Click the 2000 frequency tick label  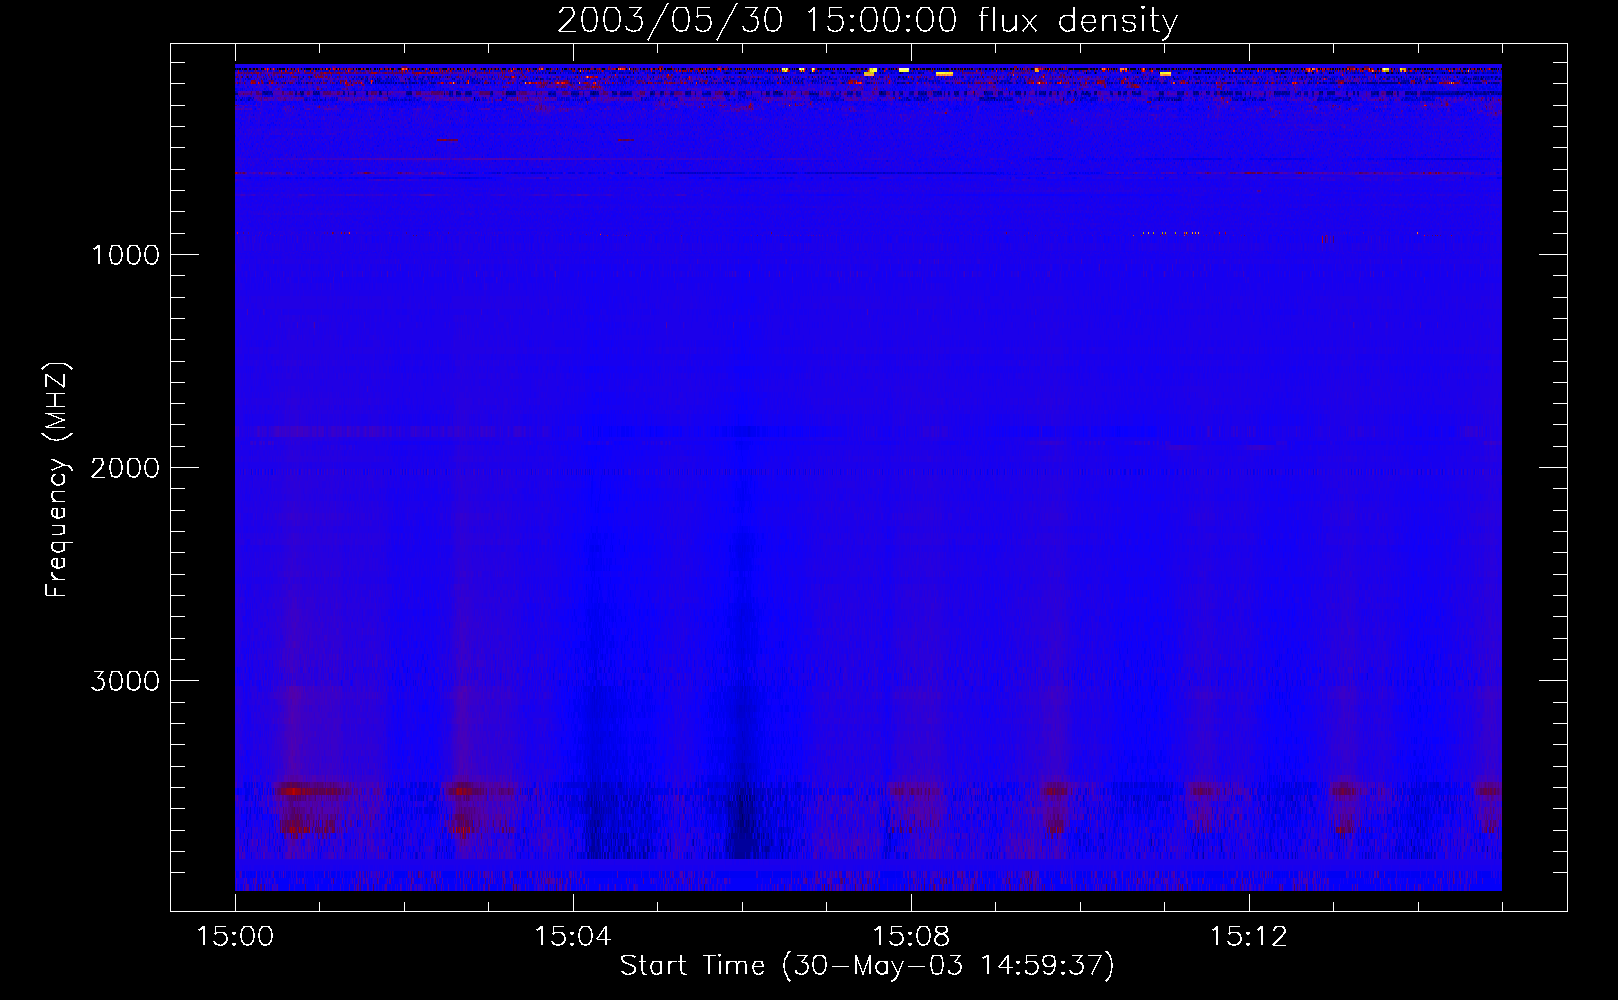tap(125, 467)
